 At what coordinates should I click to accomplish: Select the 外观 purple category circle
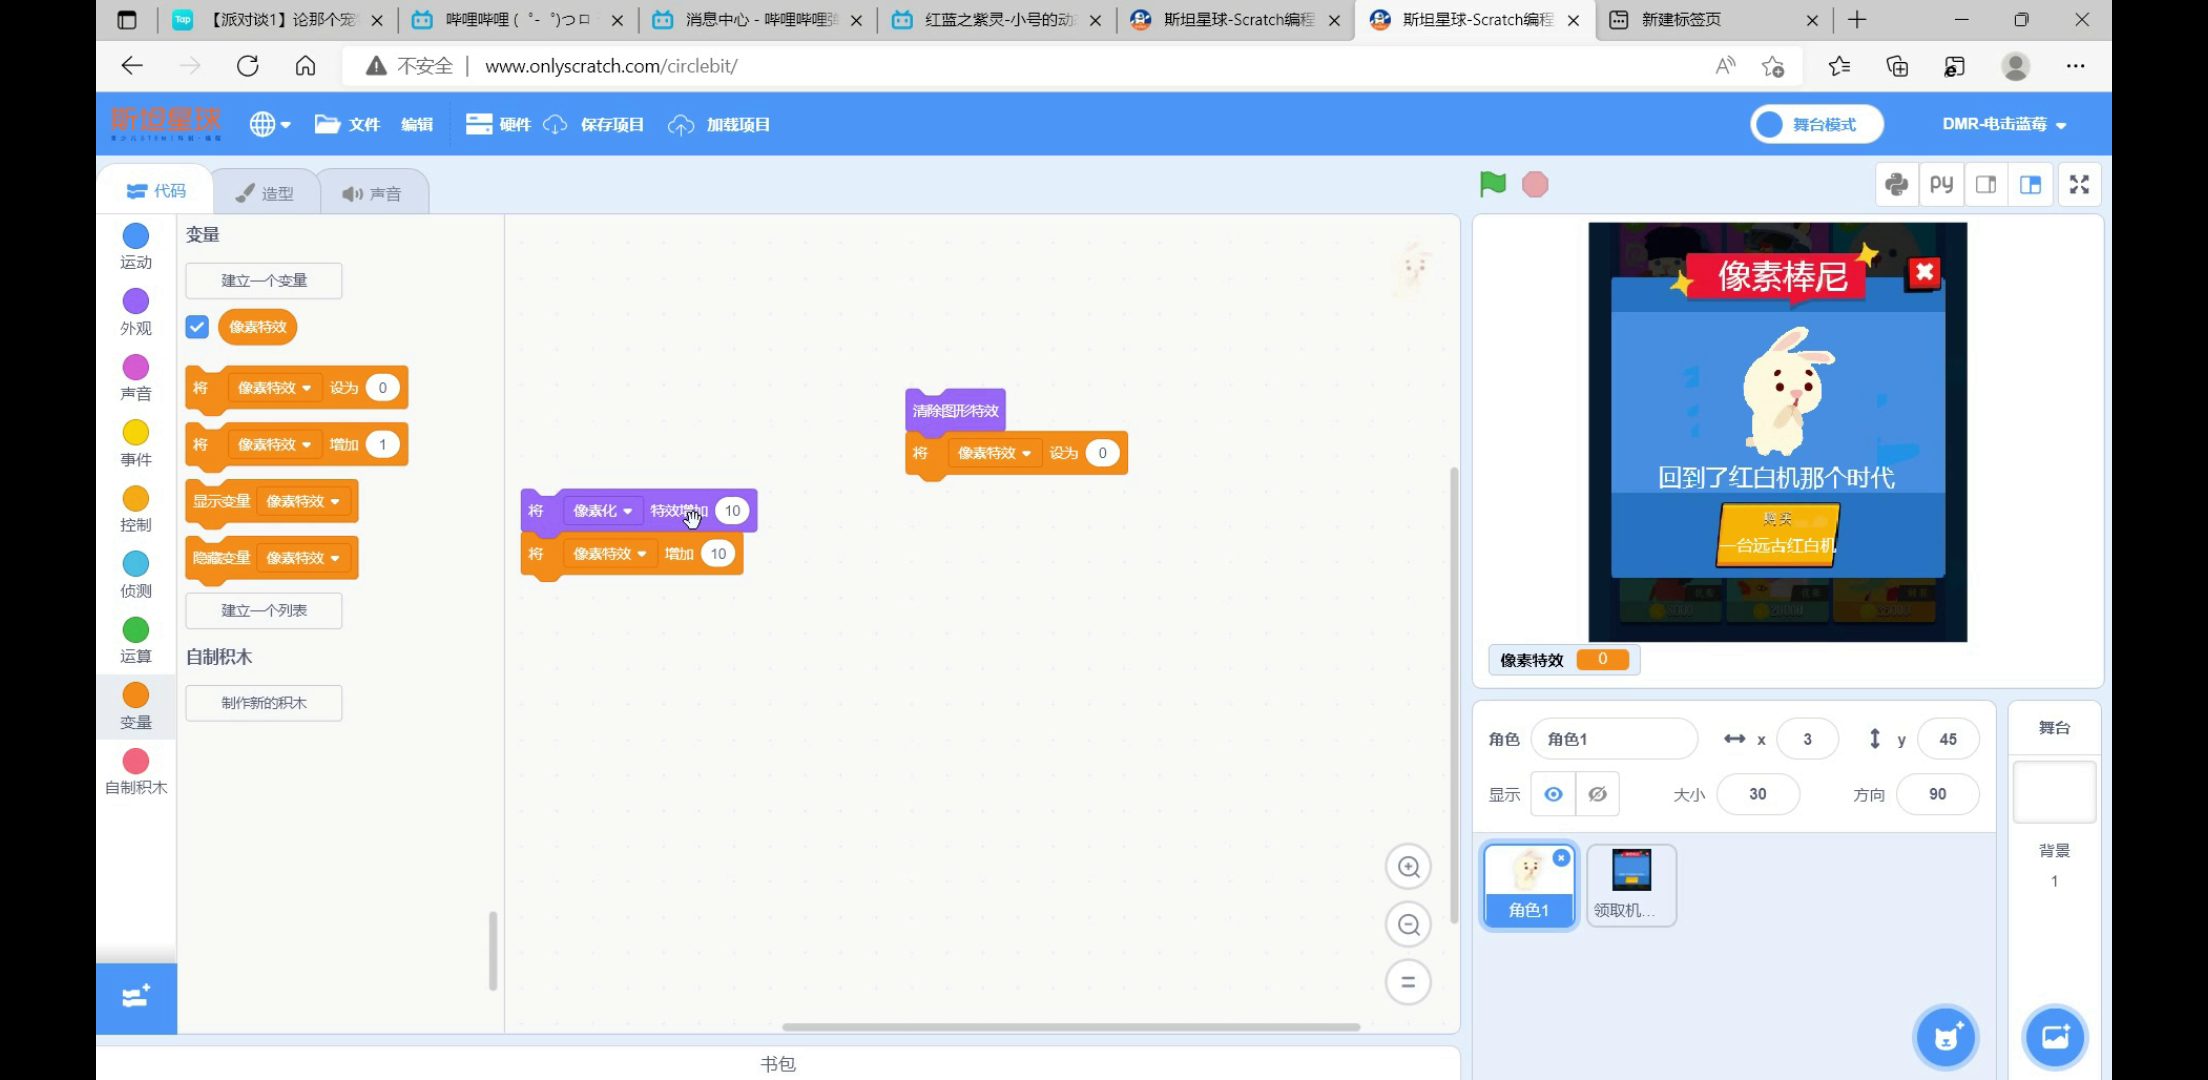pyautogui.click(x=136, y=302)
